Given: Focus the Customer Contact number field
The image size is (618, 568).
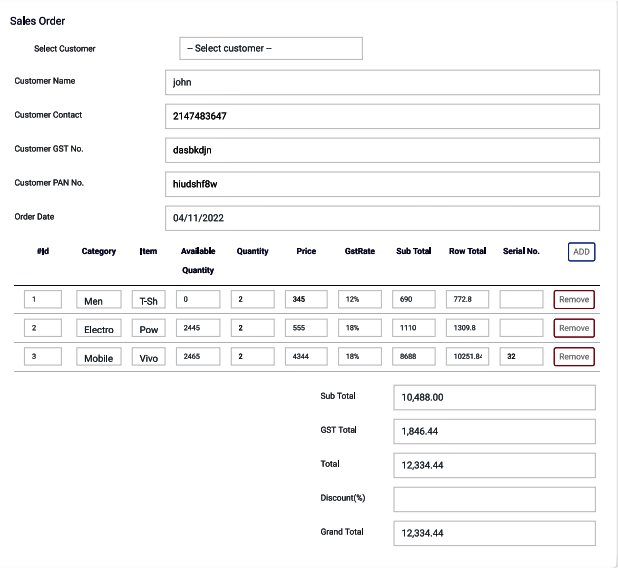Looking at the screenshot, I should tap(382, 116).
